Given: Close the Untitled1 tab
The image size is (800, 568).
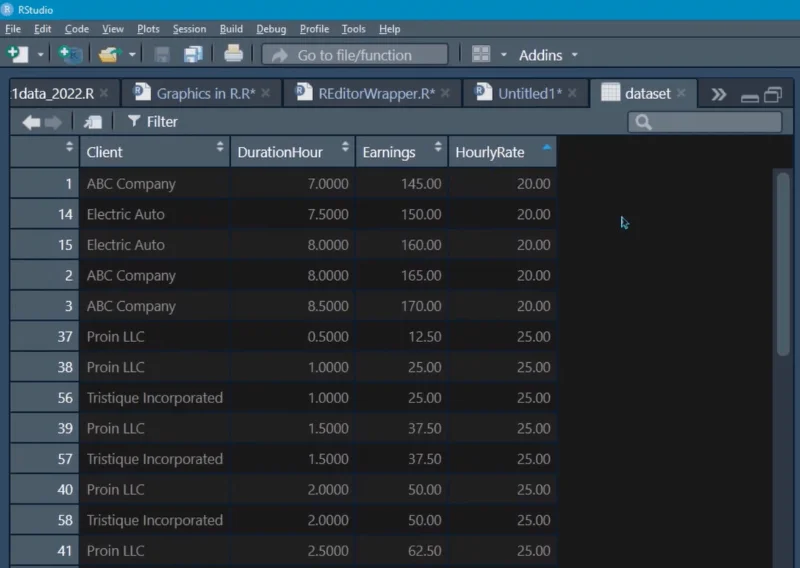Looking at the screenshot, I should [572, 93].
